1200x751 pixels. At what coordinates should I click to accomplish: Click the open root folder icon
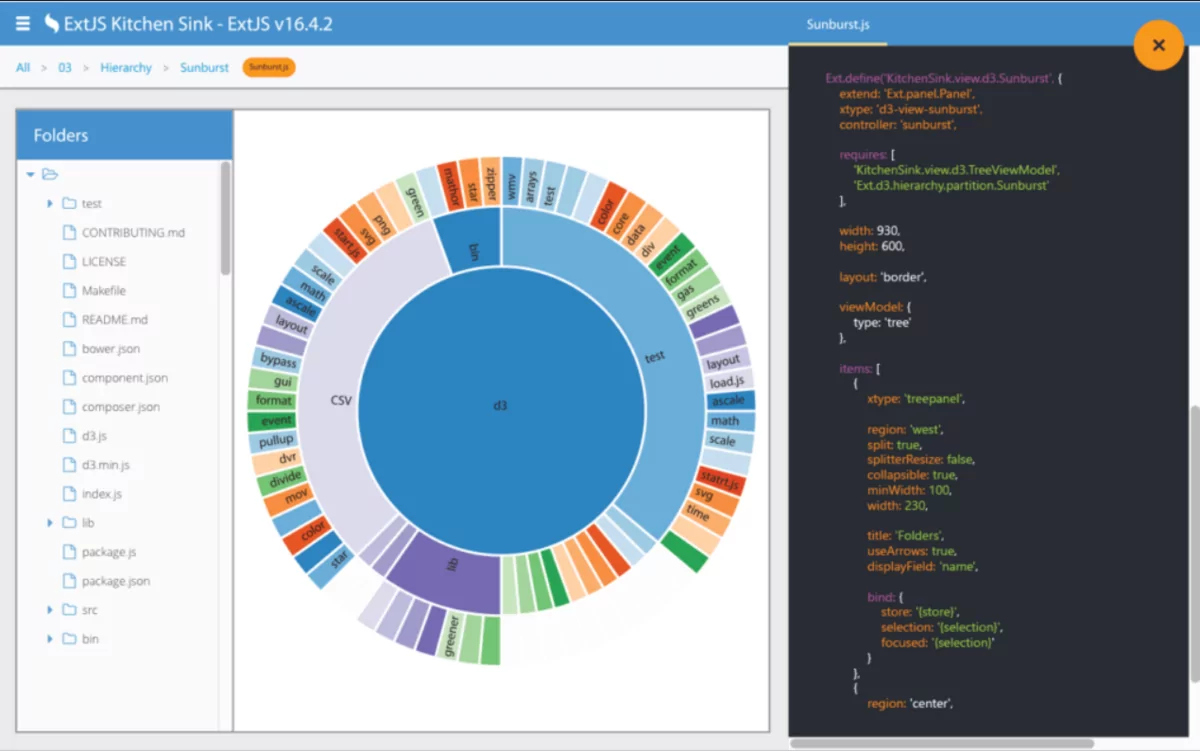50,174
